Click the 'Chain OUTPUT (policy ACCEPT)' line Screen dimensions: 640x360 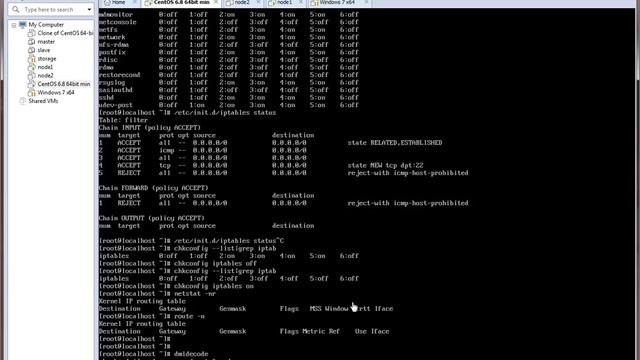point(151,218)
